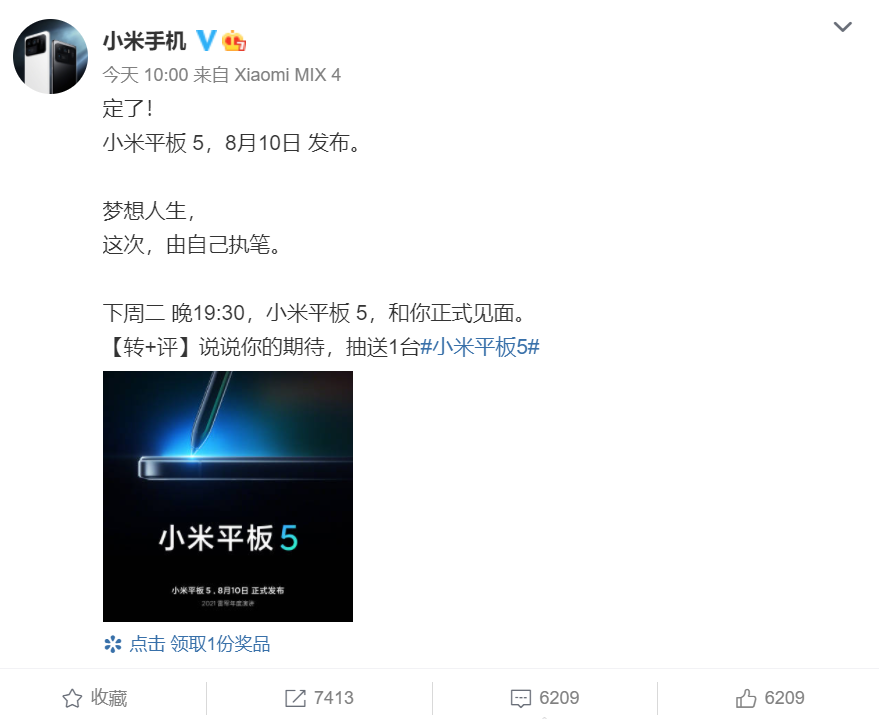Click the 小米手机 profile avatar

[x=50, y=57]
